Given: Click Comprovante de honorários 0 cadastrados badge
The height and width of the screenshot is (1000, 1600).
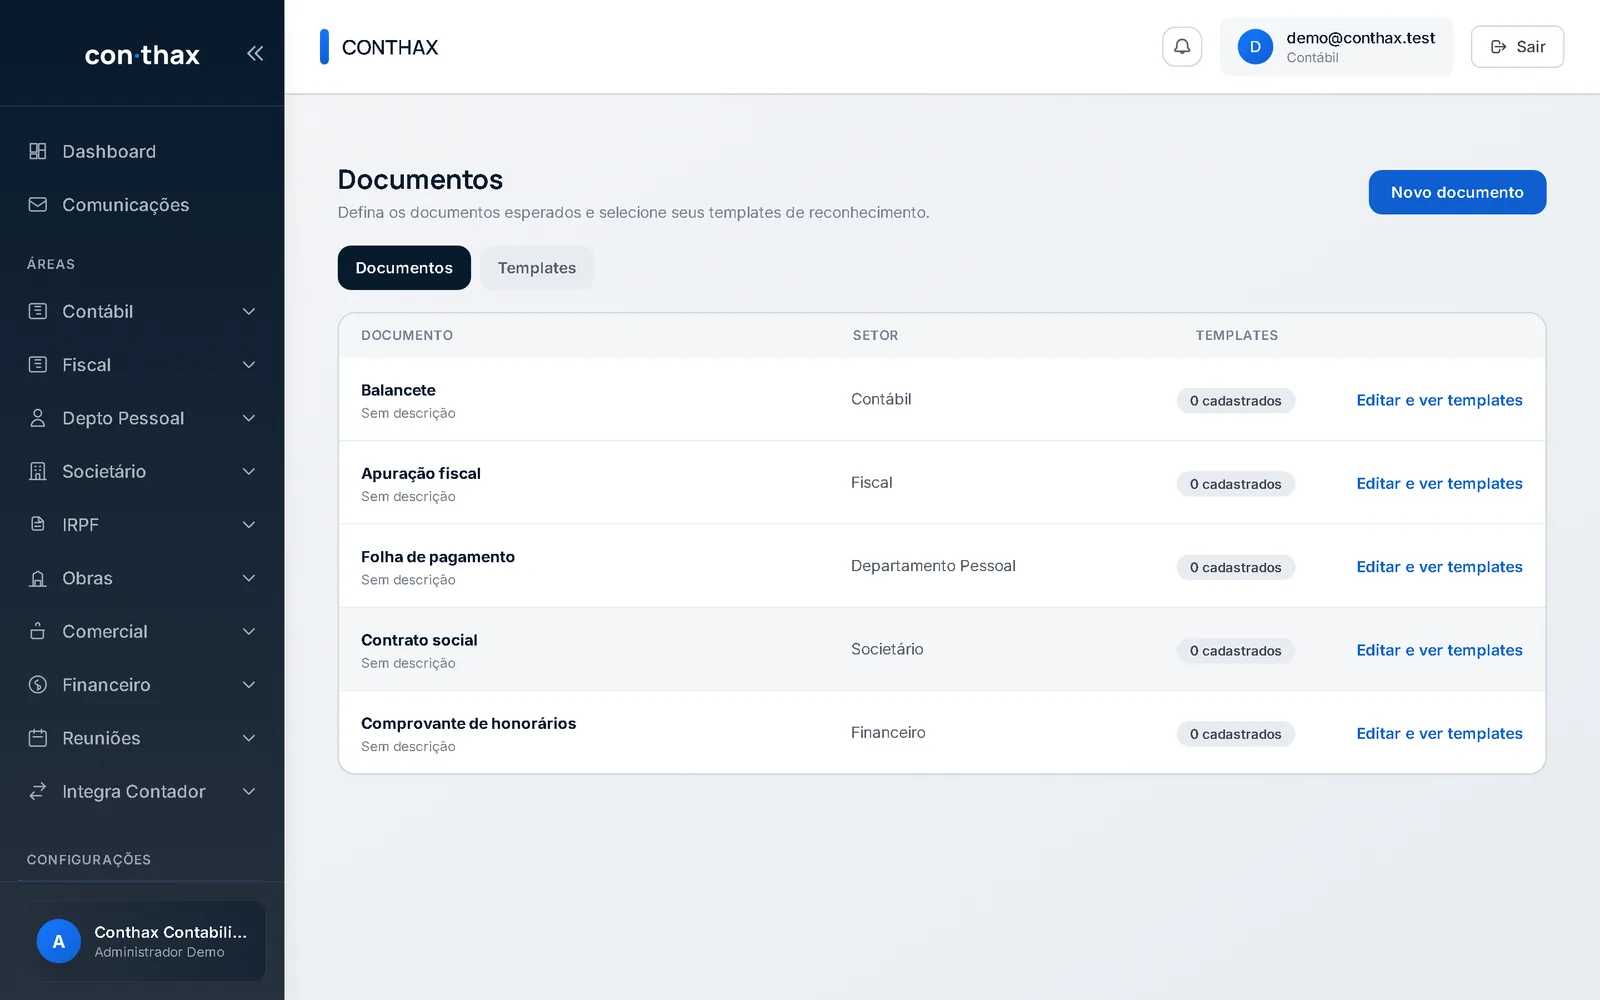Looking at the screenshot, I should pyautogui.click(x=1236, y=734).
